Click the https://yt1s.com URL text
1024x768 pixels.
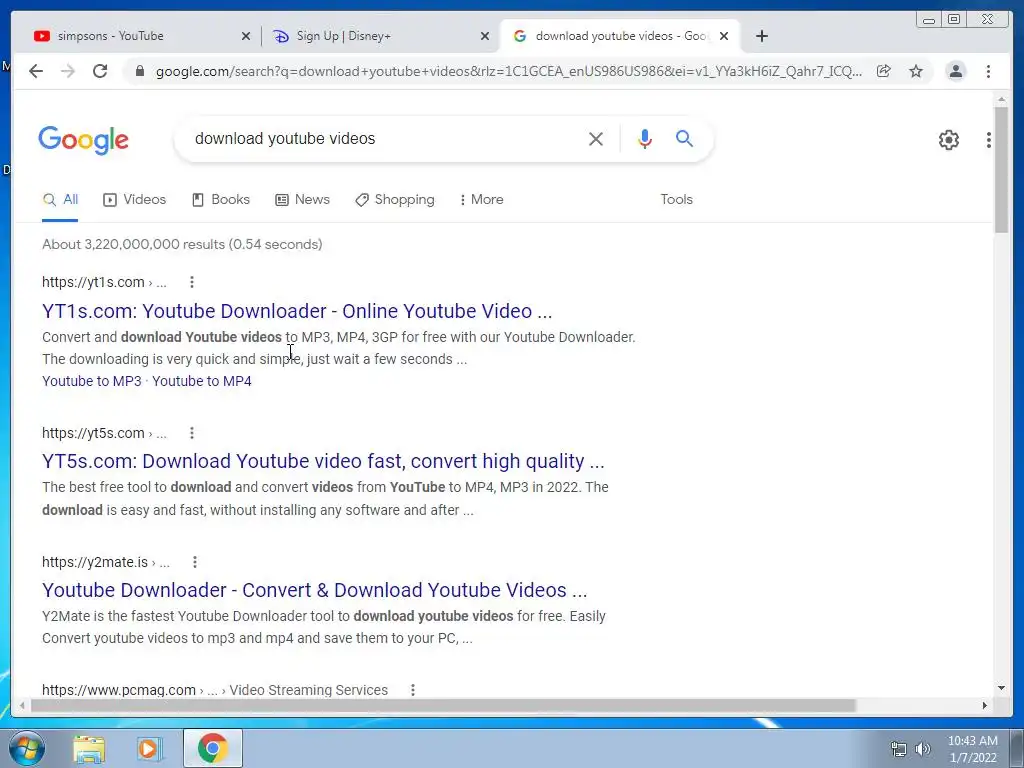(93, 282)
